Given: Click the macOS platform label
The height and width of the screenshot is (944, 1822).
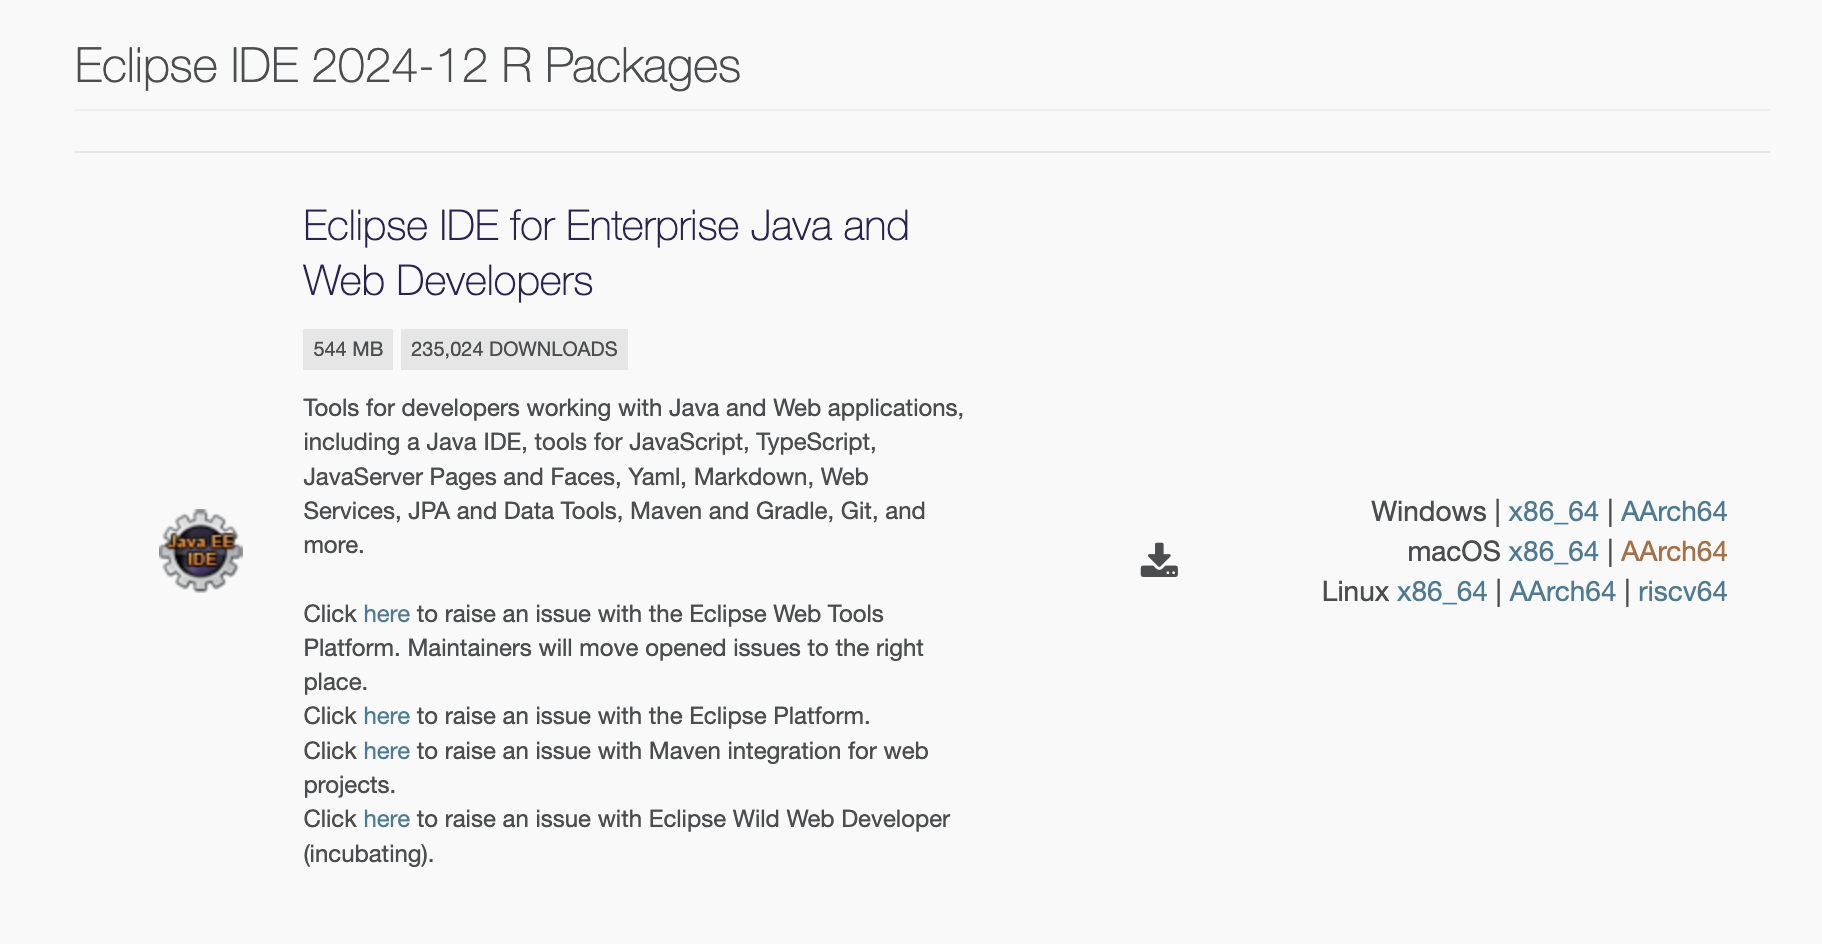Looking at the screenshot, I should (x=1453, y=551).
